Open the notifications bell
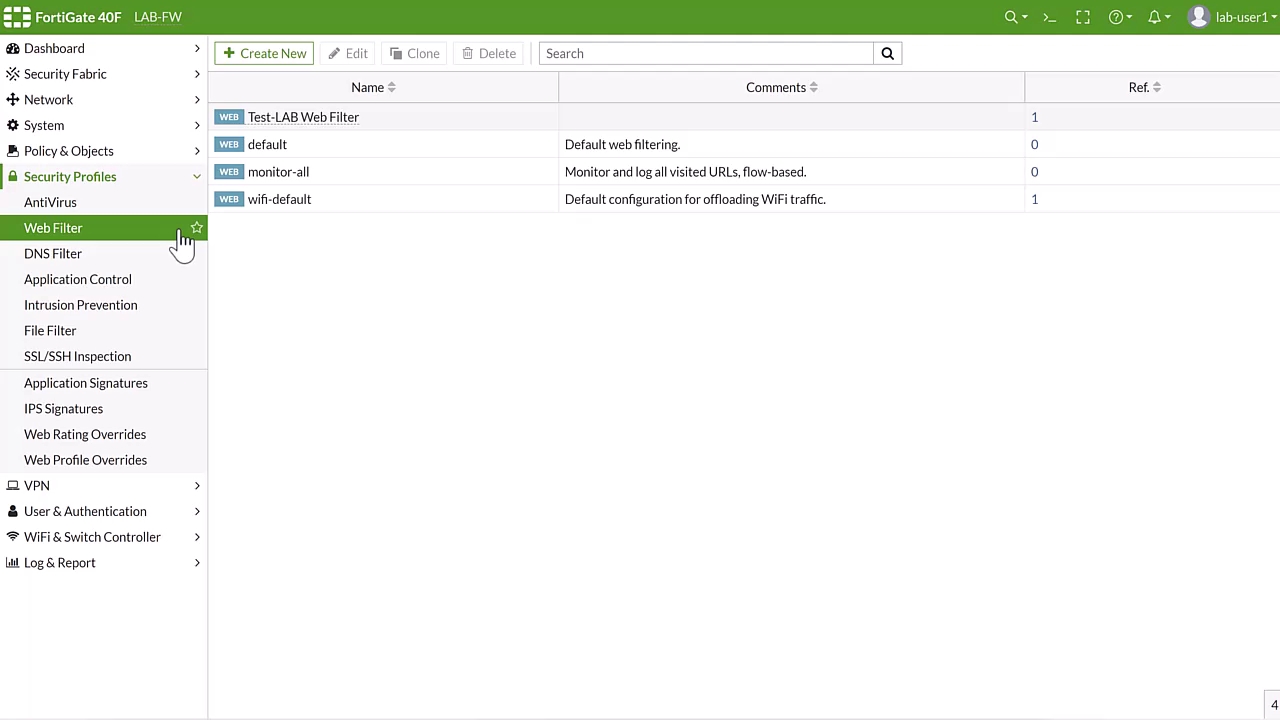 coord(1158,17)
